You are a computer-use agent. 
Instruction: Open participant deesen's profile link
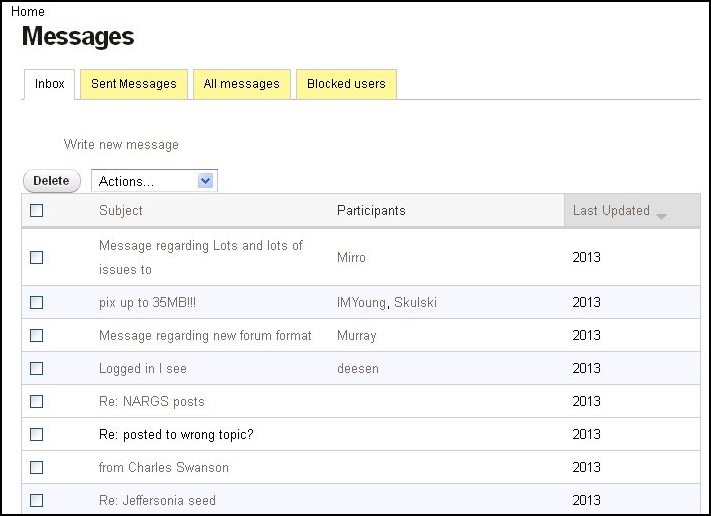pyautogui.click(x=356, y=369)
